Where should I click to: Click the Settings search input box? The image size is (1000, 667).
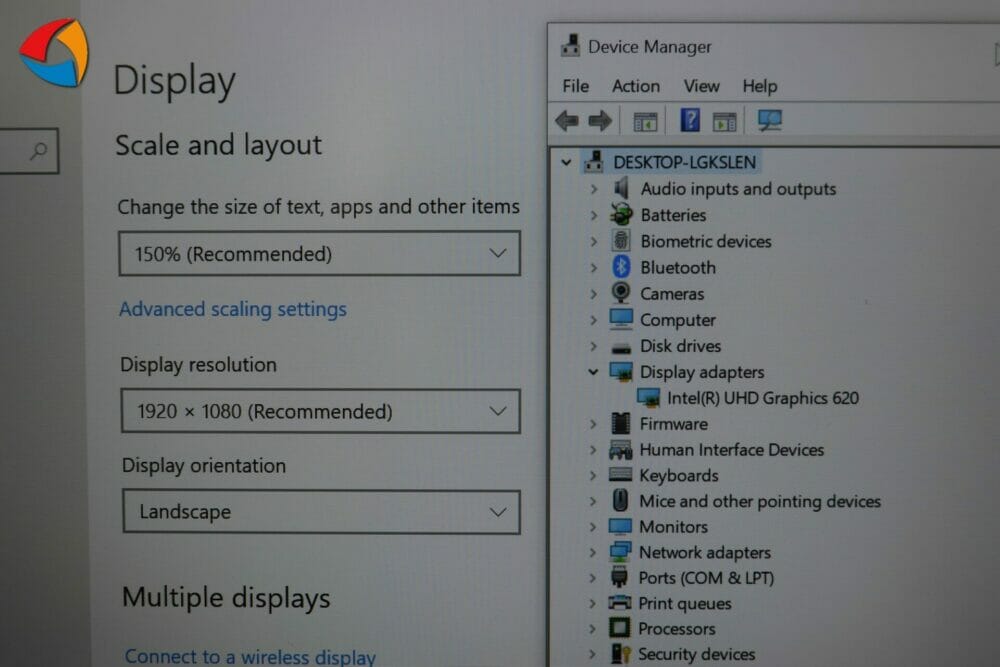[29, 151]
